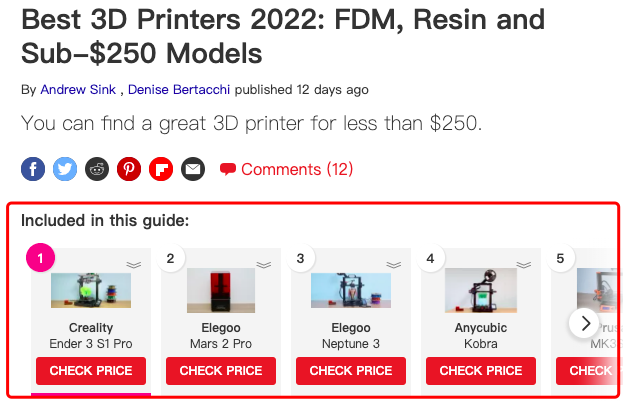
Task: Open author Denise Bertacchi's profile
Action: coord(179,90)
